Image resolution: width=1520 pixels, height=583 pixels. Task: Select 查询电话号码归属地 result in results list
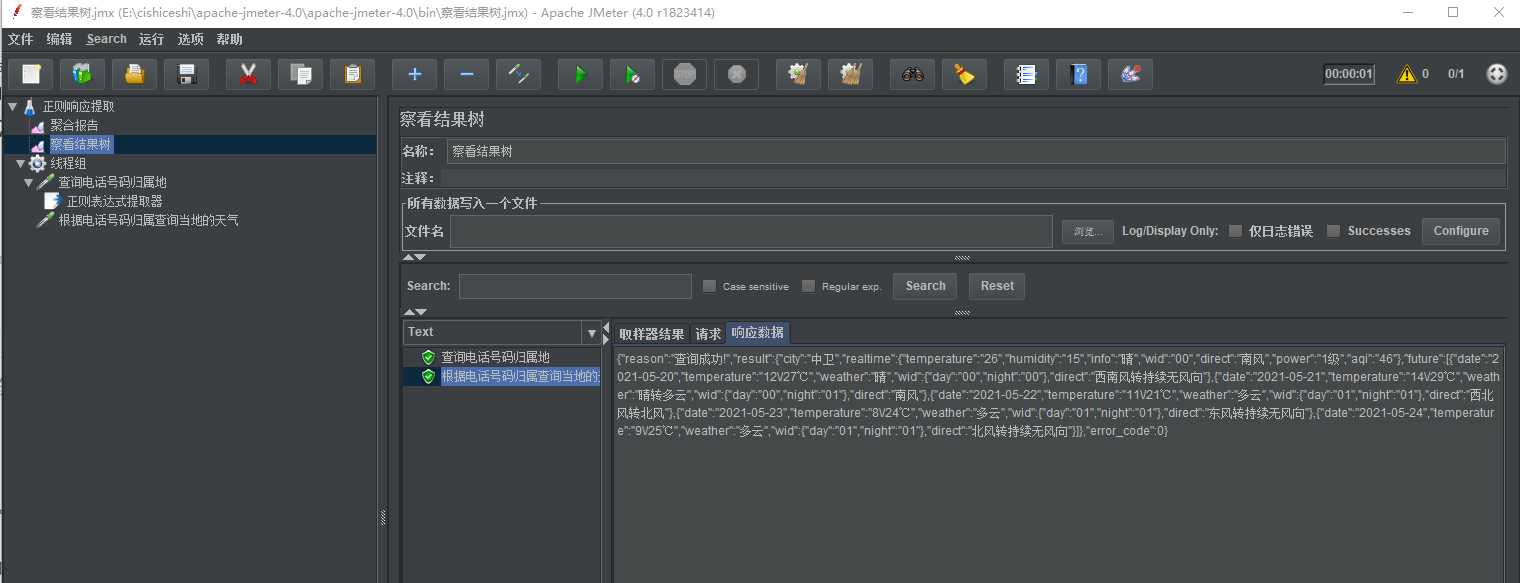click(x=496, y=357)
